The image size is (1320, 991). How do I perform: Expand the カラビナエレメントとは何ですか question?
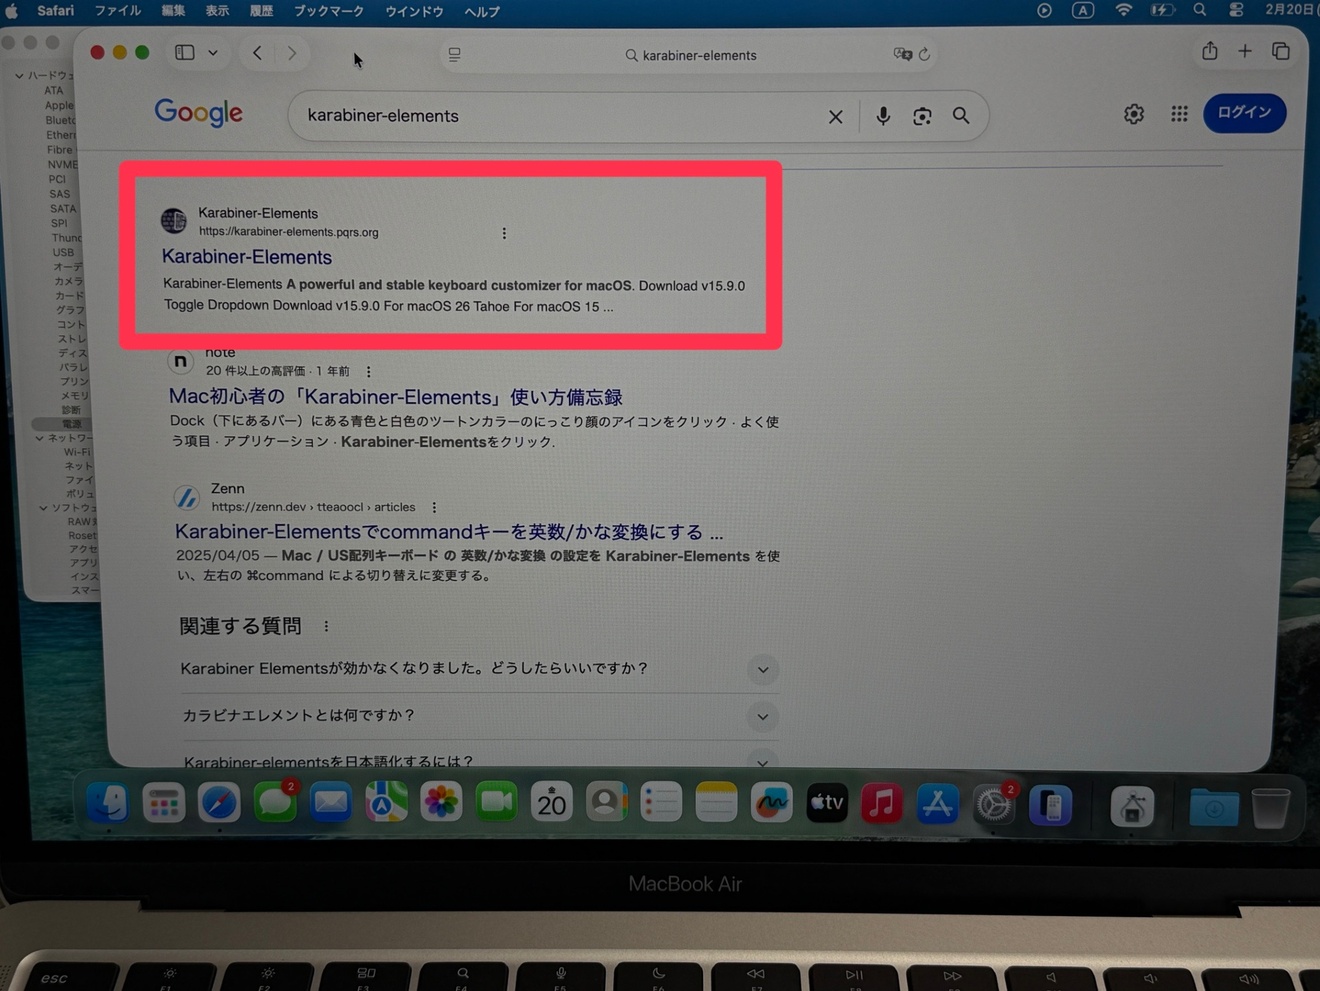(x=762, y=716)
